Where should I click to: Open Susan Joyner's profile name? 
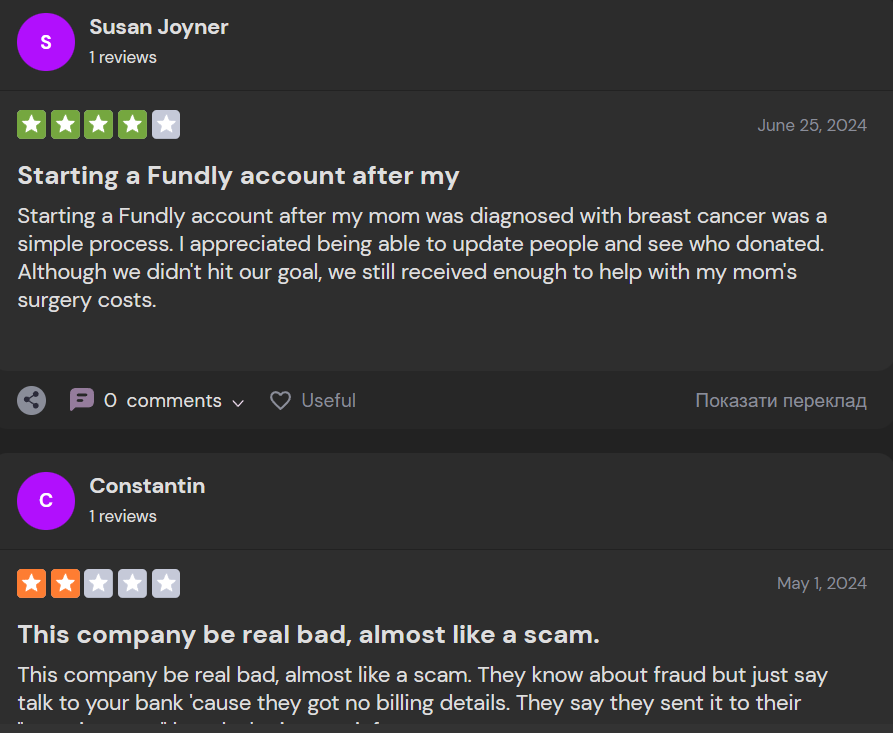(x=159, y=27)
